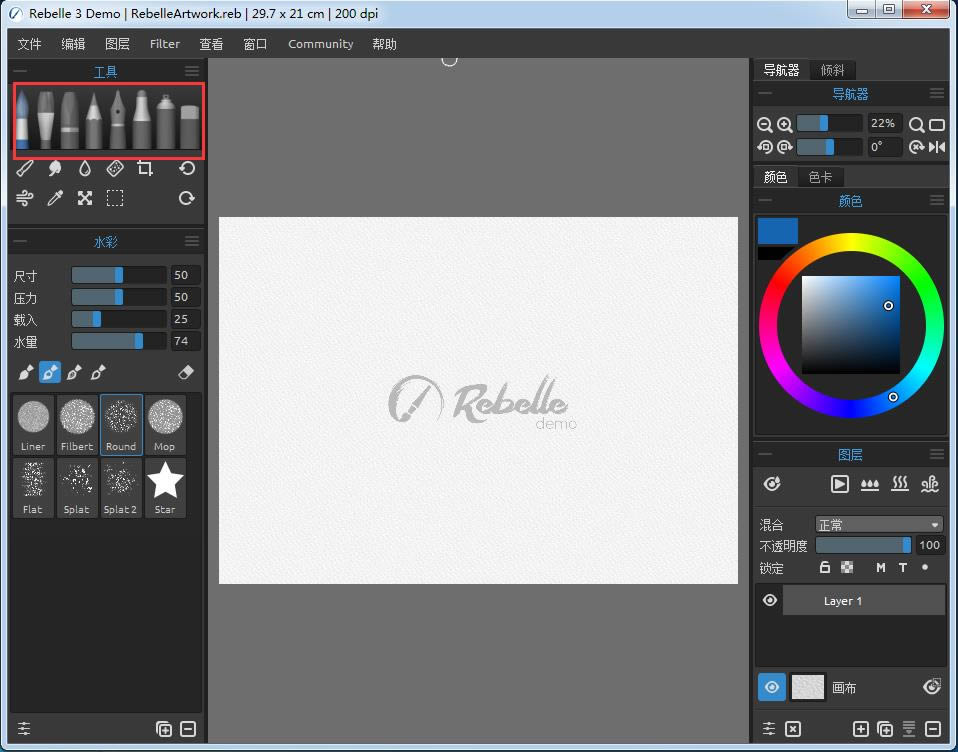Screen dimensions: 958x752
Task: Rotate canvas clockwise in navigator
Action: (x=785, y=147)
